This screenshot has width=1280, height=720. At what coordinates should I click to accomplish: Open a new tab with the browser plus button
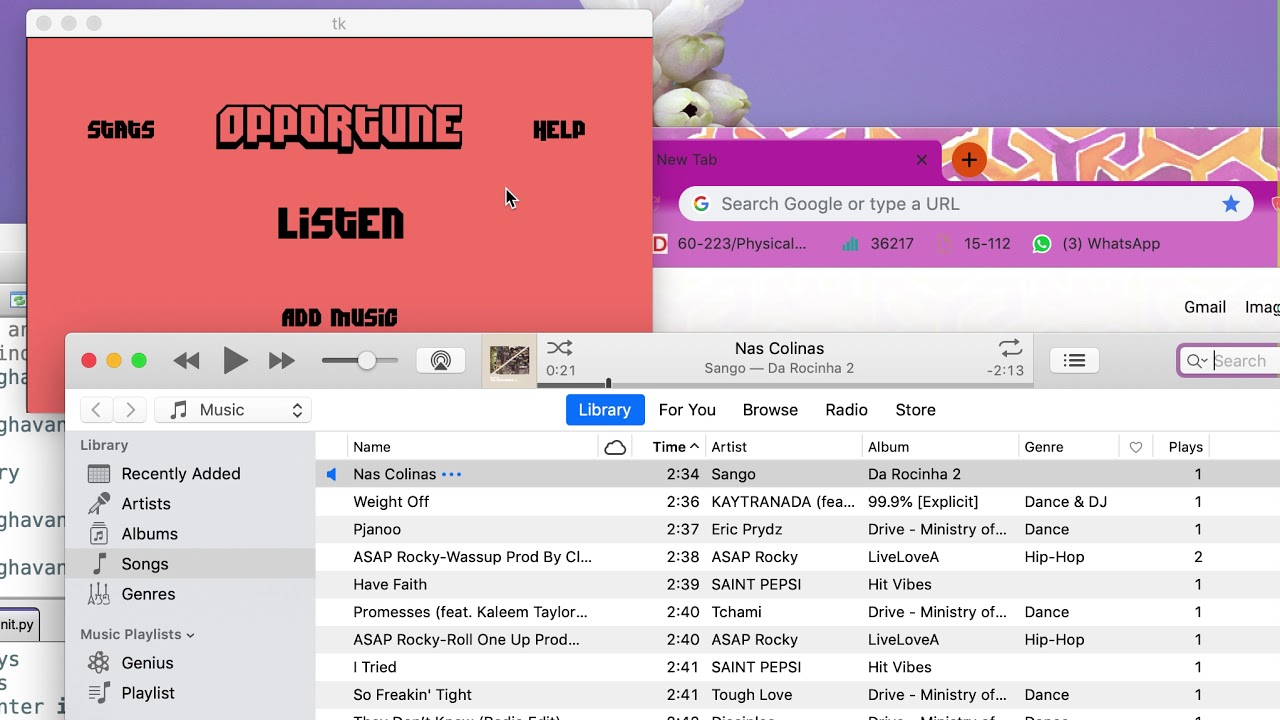click(x=968, y=160)
